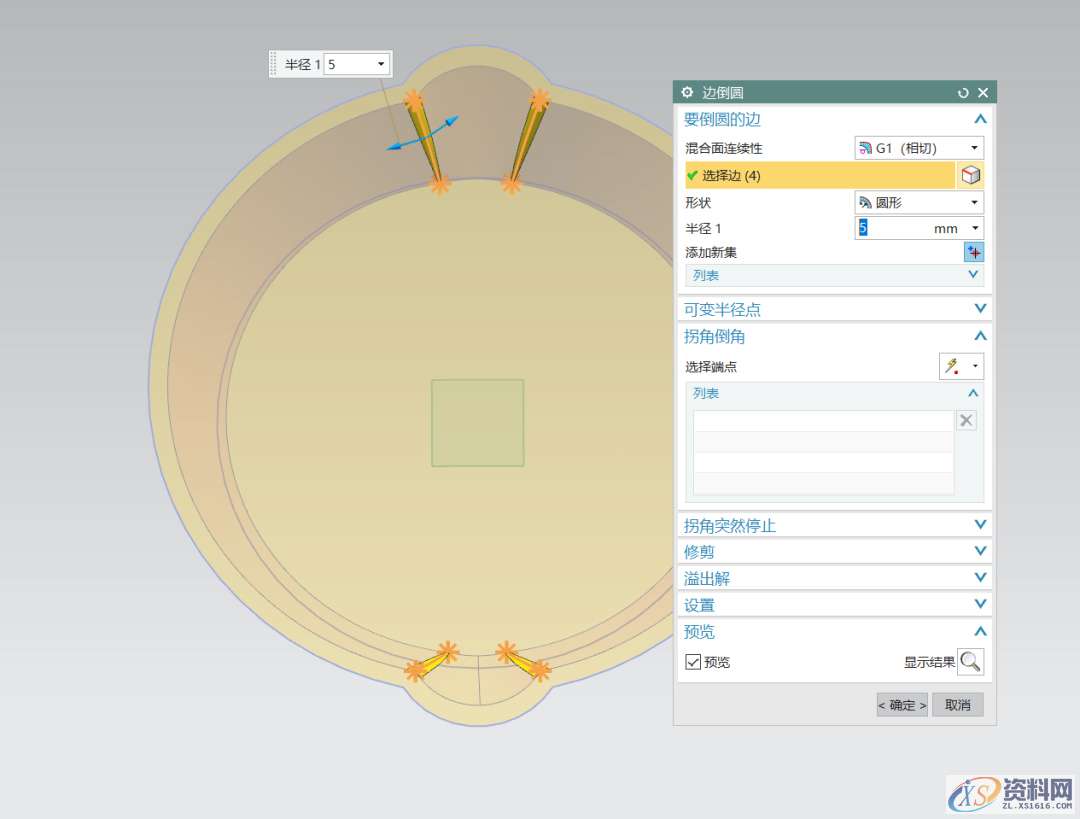Click the 添加新集 add set icon
The height and width of the screenshot is (819, 1080).
pyautogui.click(x=974, y=252)
